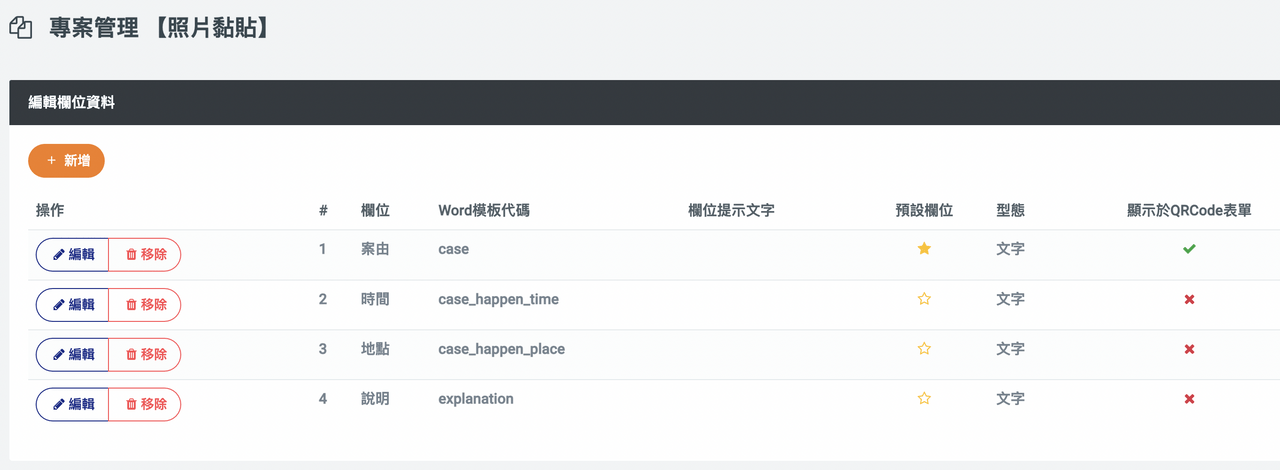Viewport: 1280px width, 470px height.
Task: Toggle the red X for 地點 QRCode display
Action: (x=1189, y=349)
